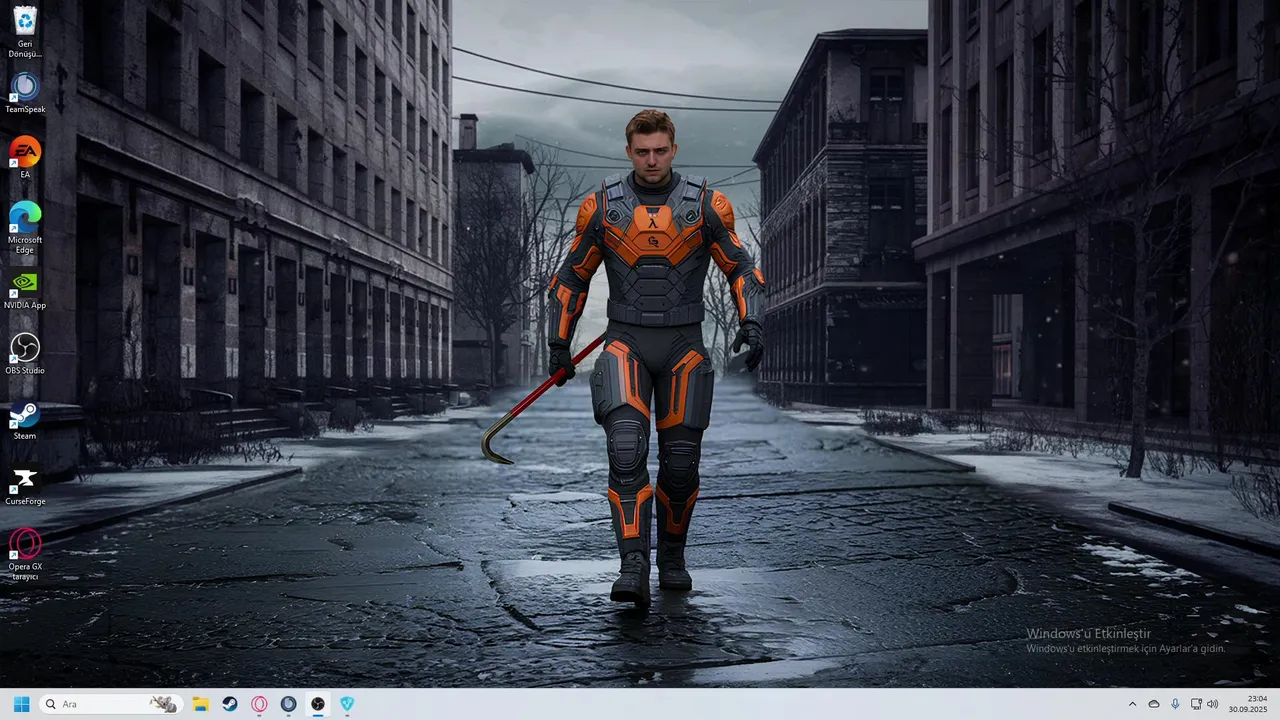
Task: Select the Opera GX tarayıcı desktop shortcut
Action: tap(25, 553)
